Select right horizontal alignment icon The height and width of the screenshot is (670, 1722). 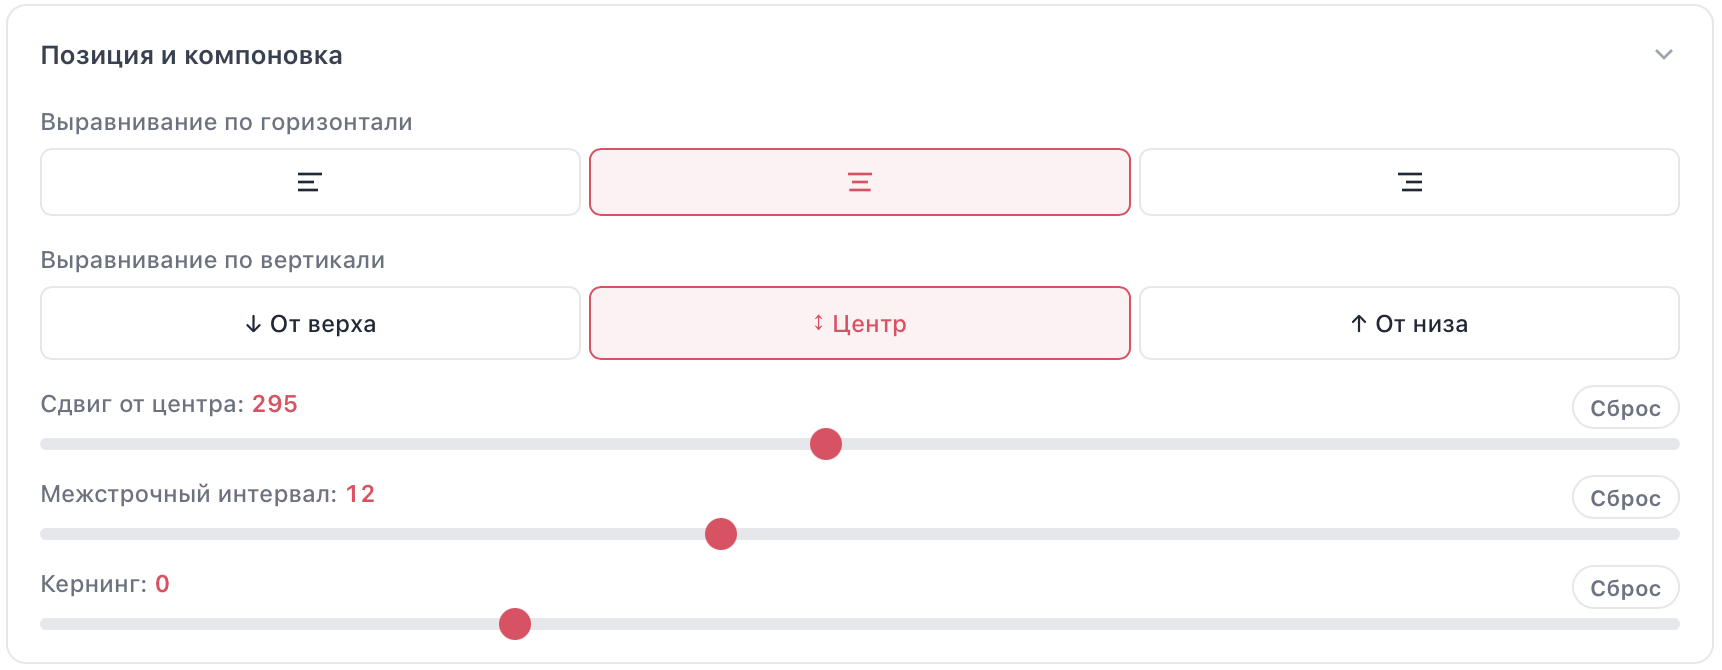[1410, 182]
